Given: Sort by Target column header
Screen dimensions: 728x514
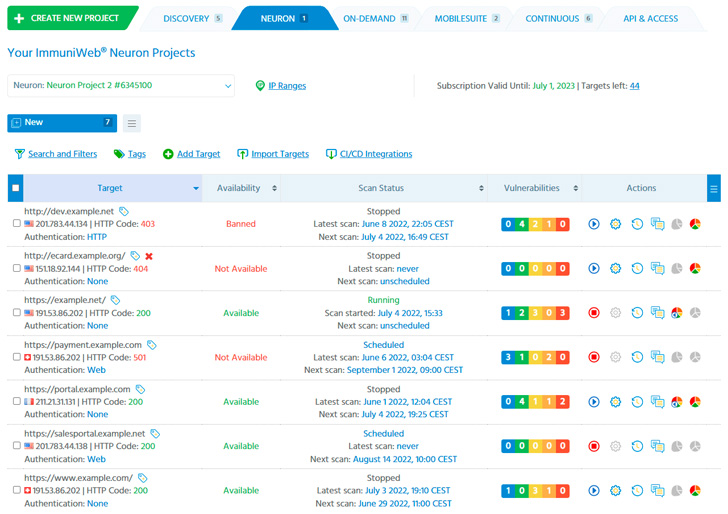Looking at the screenshot, I should tap(112, 188).
